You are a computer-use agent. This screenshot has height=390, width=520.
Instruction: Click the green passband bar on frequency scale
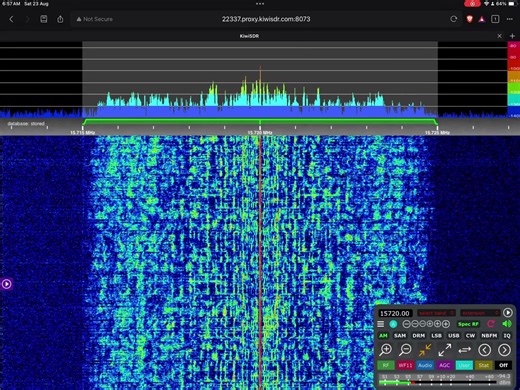click(x=260, y=121)
